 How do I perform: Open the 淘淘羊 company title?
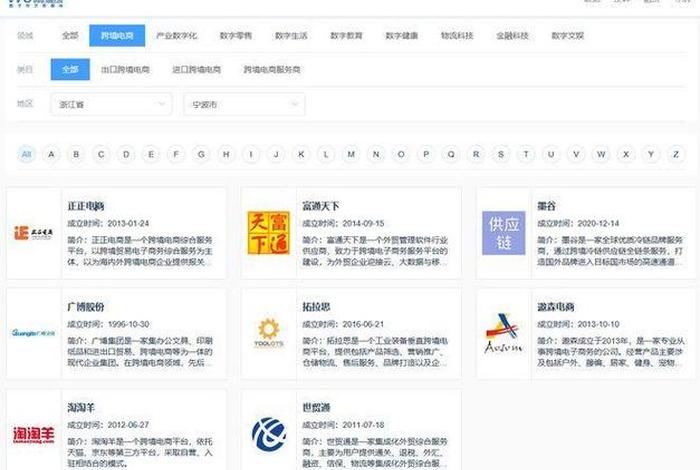[x=81, y=408]
